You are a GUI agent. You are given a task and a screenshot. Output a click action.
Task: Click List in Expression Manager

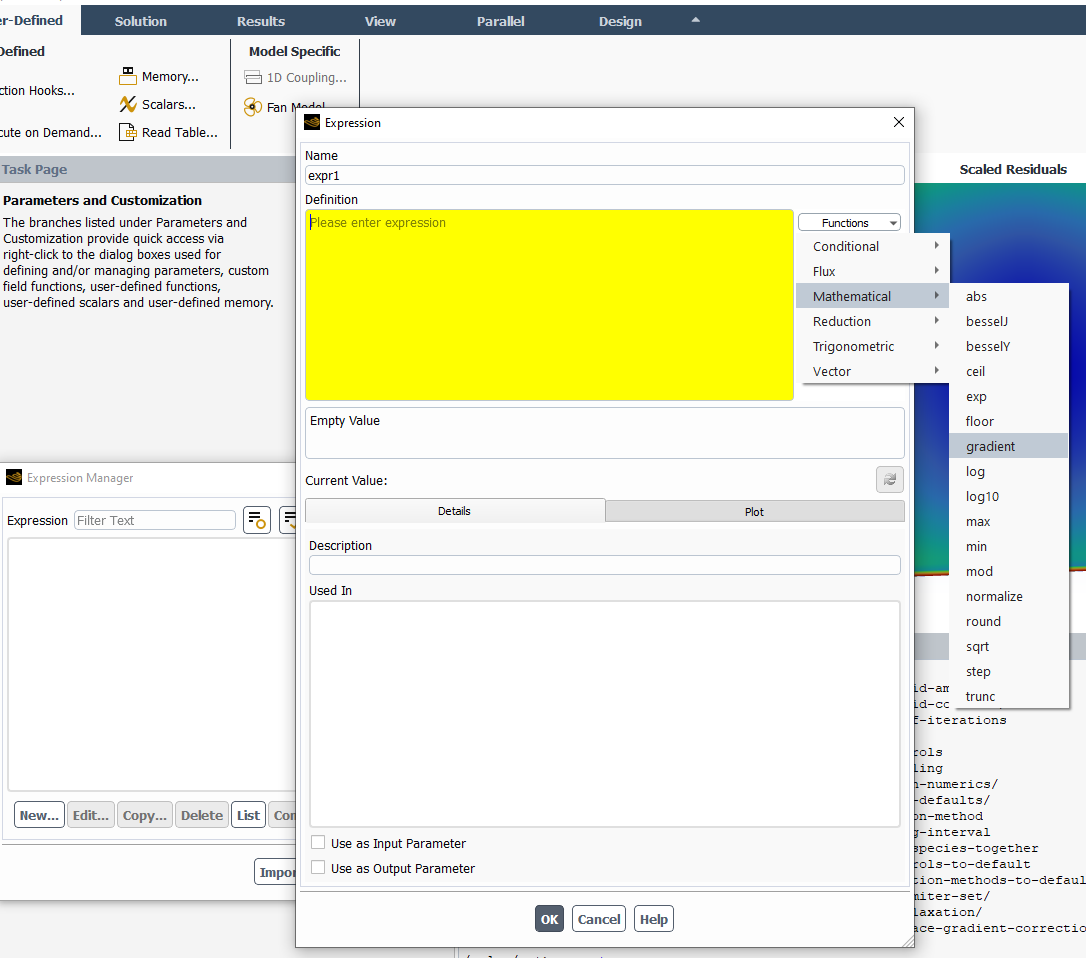coord(248,815)
